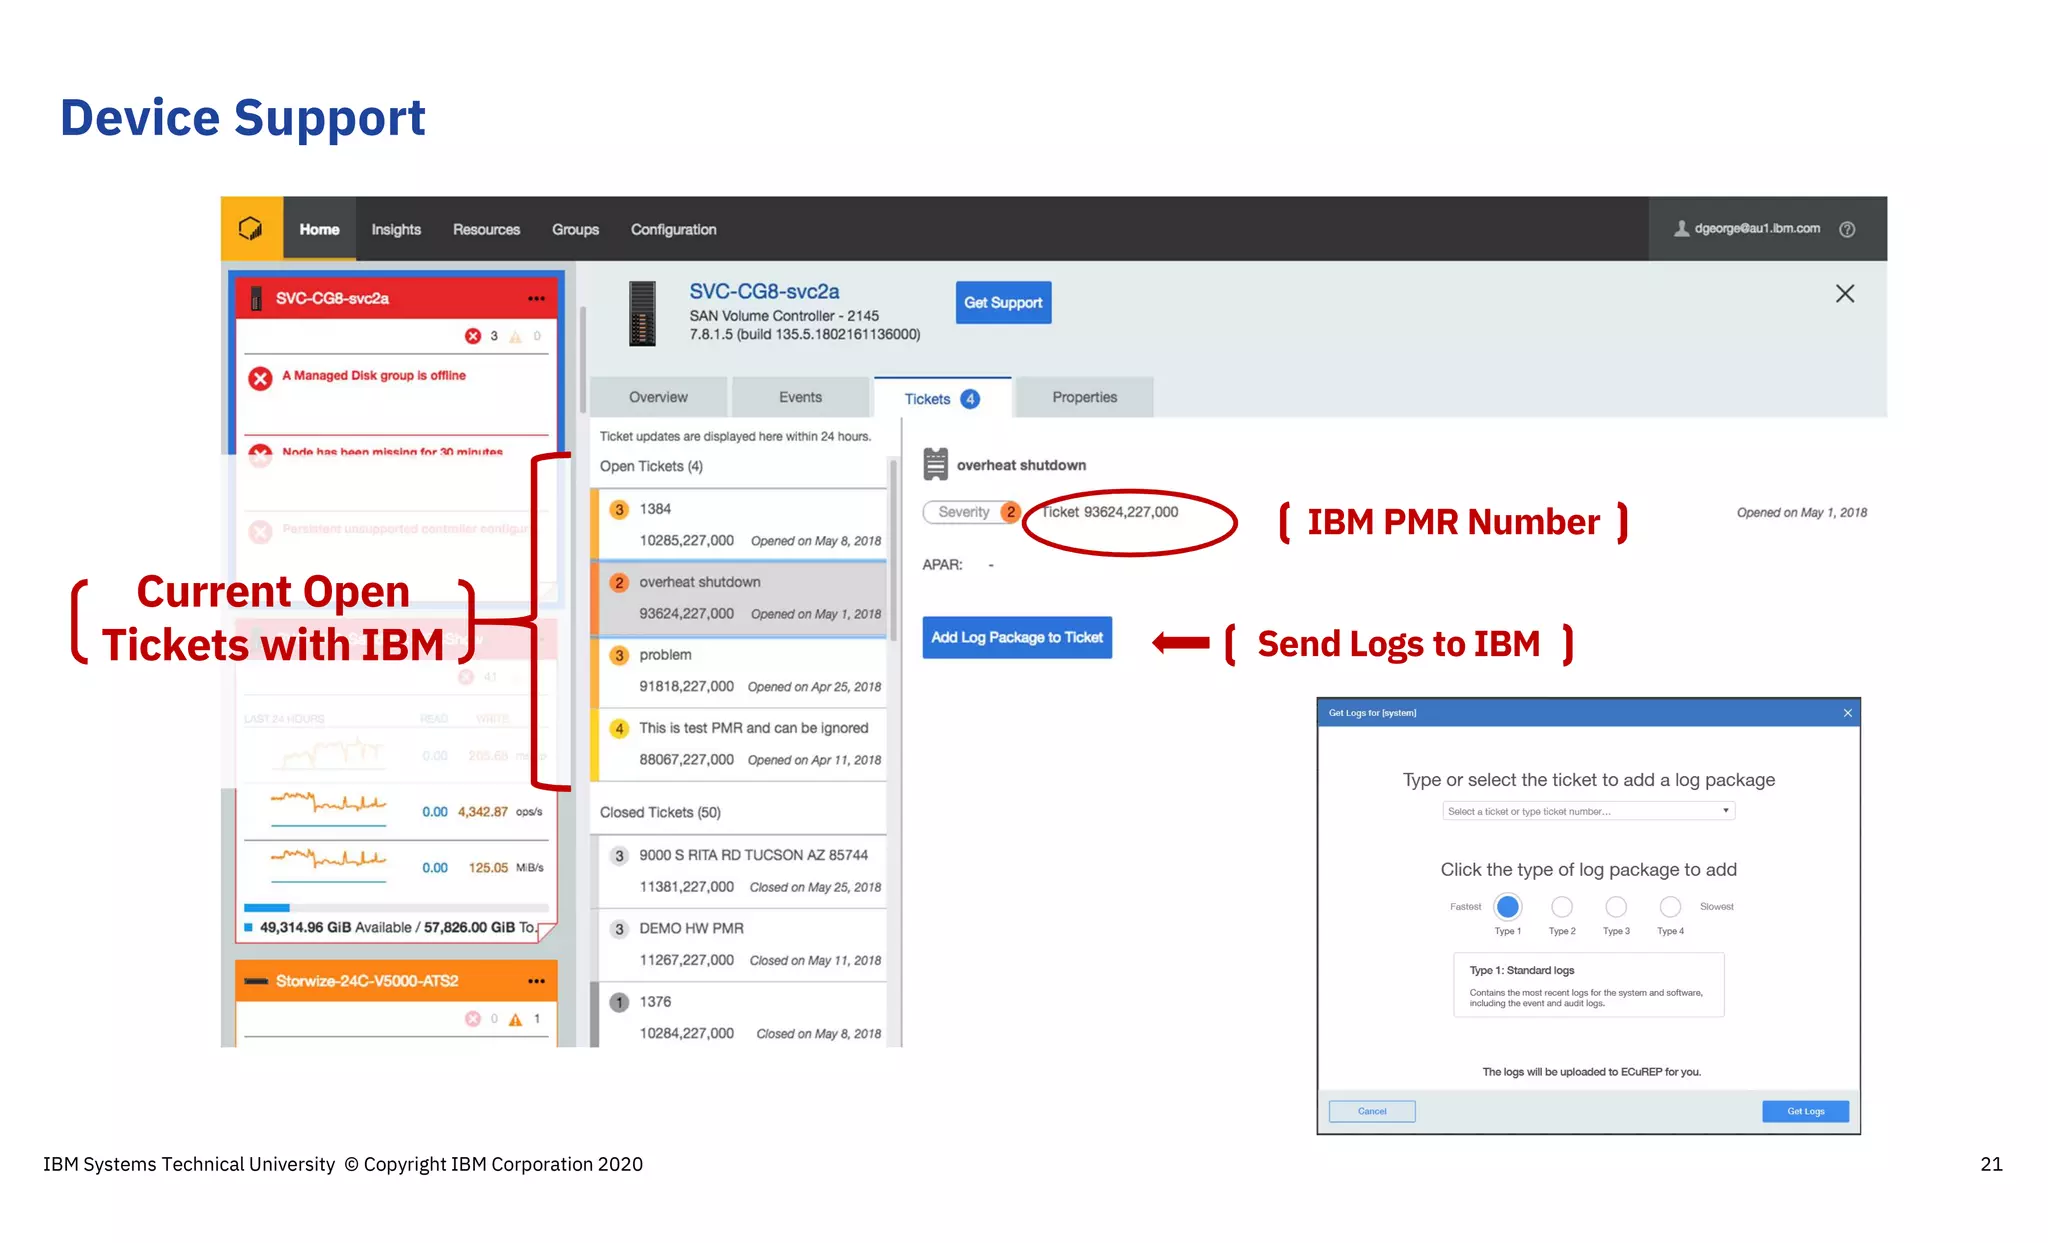The width and height of the screenshot is (2048, 1243).
Task: Click severity 4 badge of test PMR ticket
Action: click(x=619, y=729)
